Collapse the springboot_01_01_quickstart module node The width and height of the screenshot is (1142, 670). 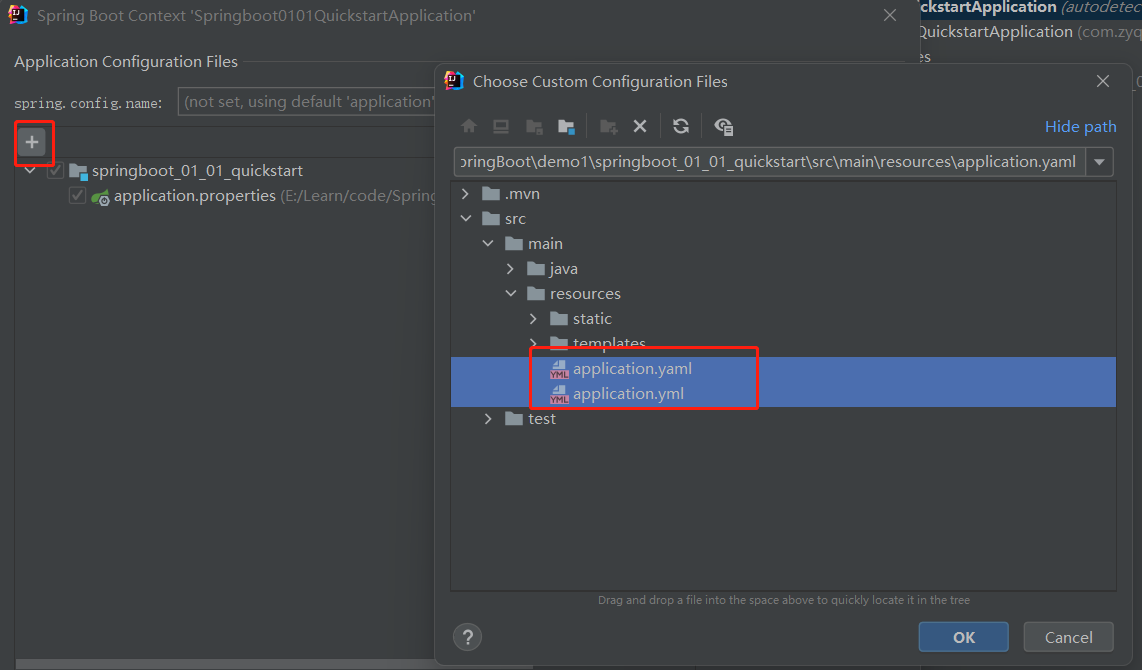point(30,170)
